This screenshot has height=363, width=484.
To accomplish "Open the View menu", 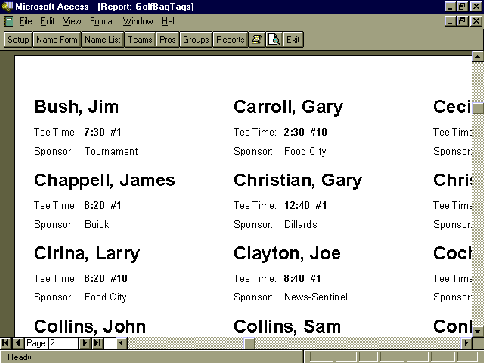I will pyautogui.click(x=72, y=21).
